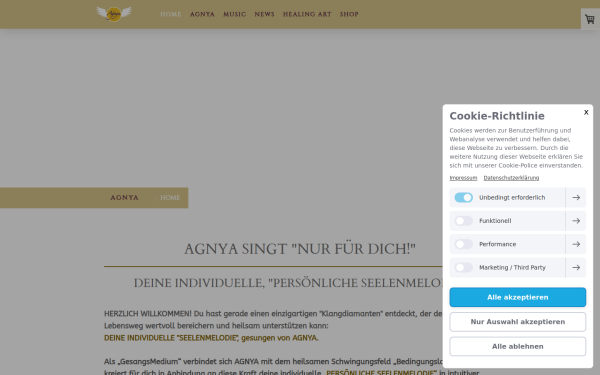The height and width of the screenshot is (375, 600).
Task: Toggle the Unbedingt erforderlich switch
Action: 463,197
